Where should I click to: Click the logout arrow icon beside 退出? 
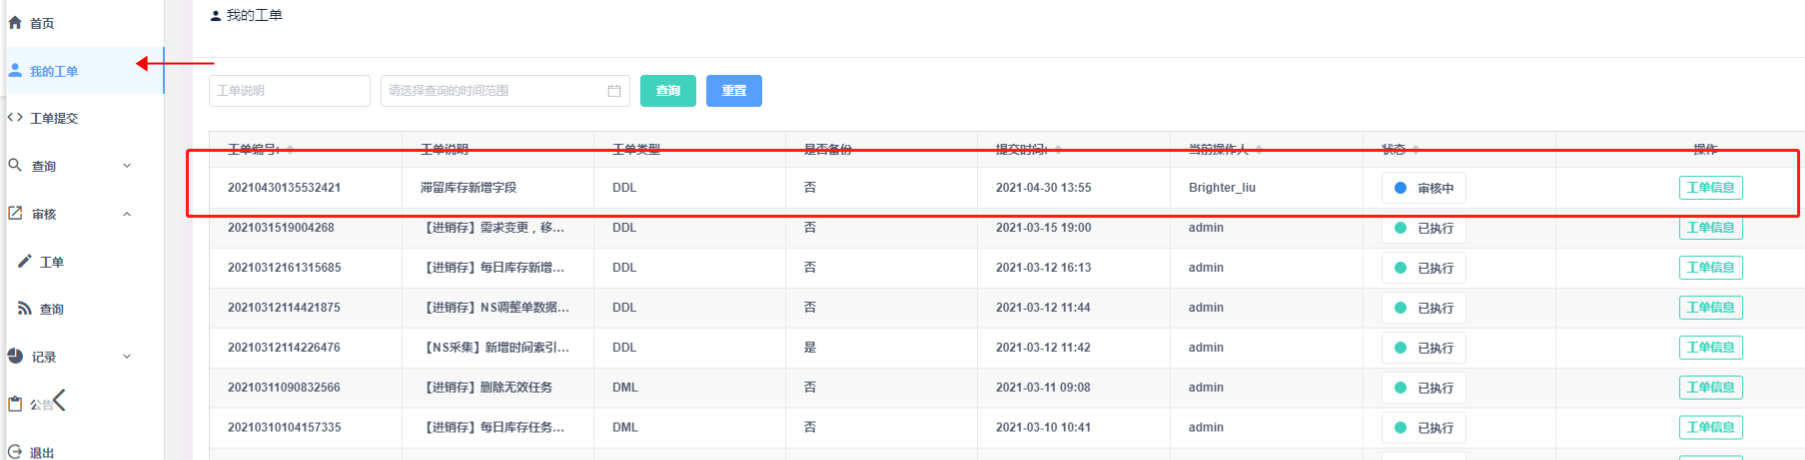click(x=15, y=452)
